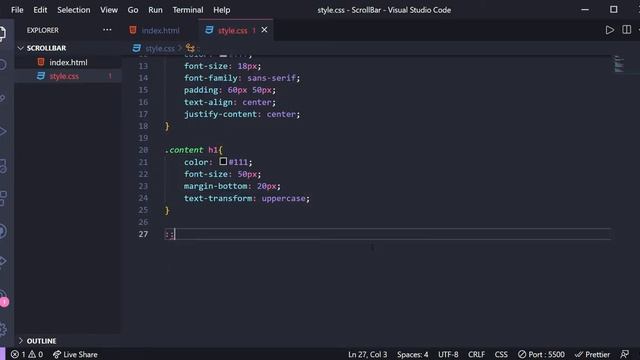Click the CSS file icon in breadcrumb
640x360 pixels.
tap(136, 48)
